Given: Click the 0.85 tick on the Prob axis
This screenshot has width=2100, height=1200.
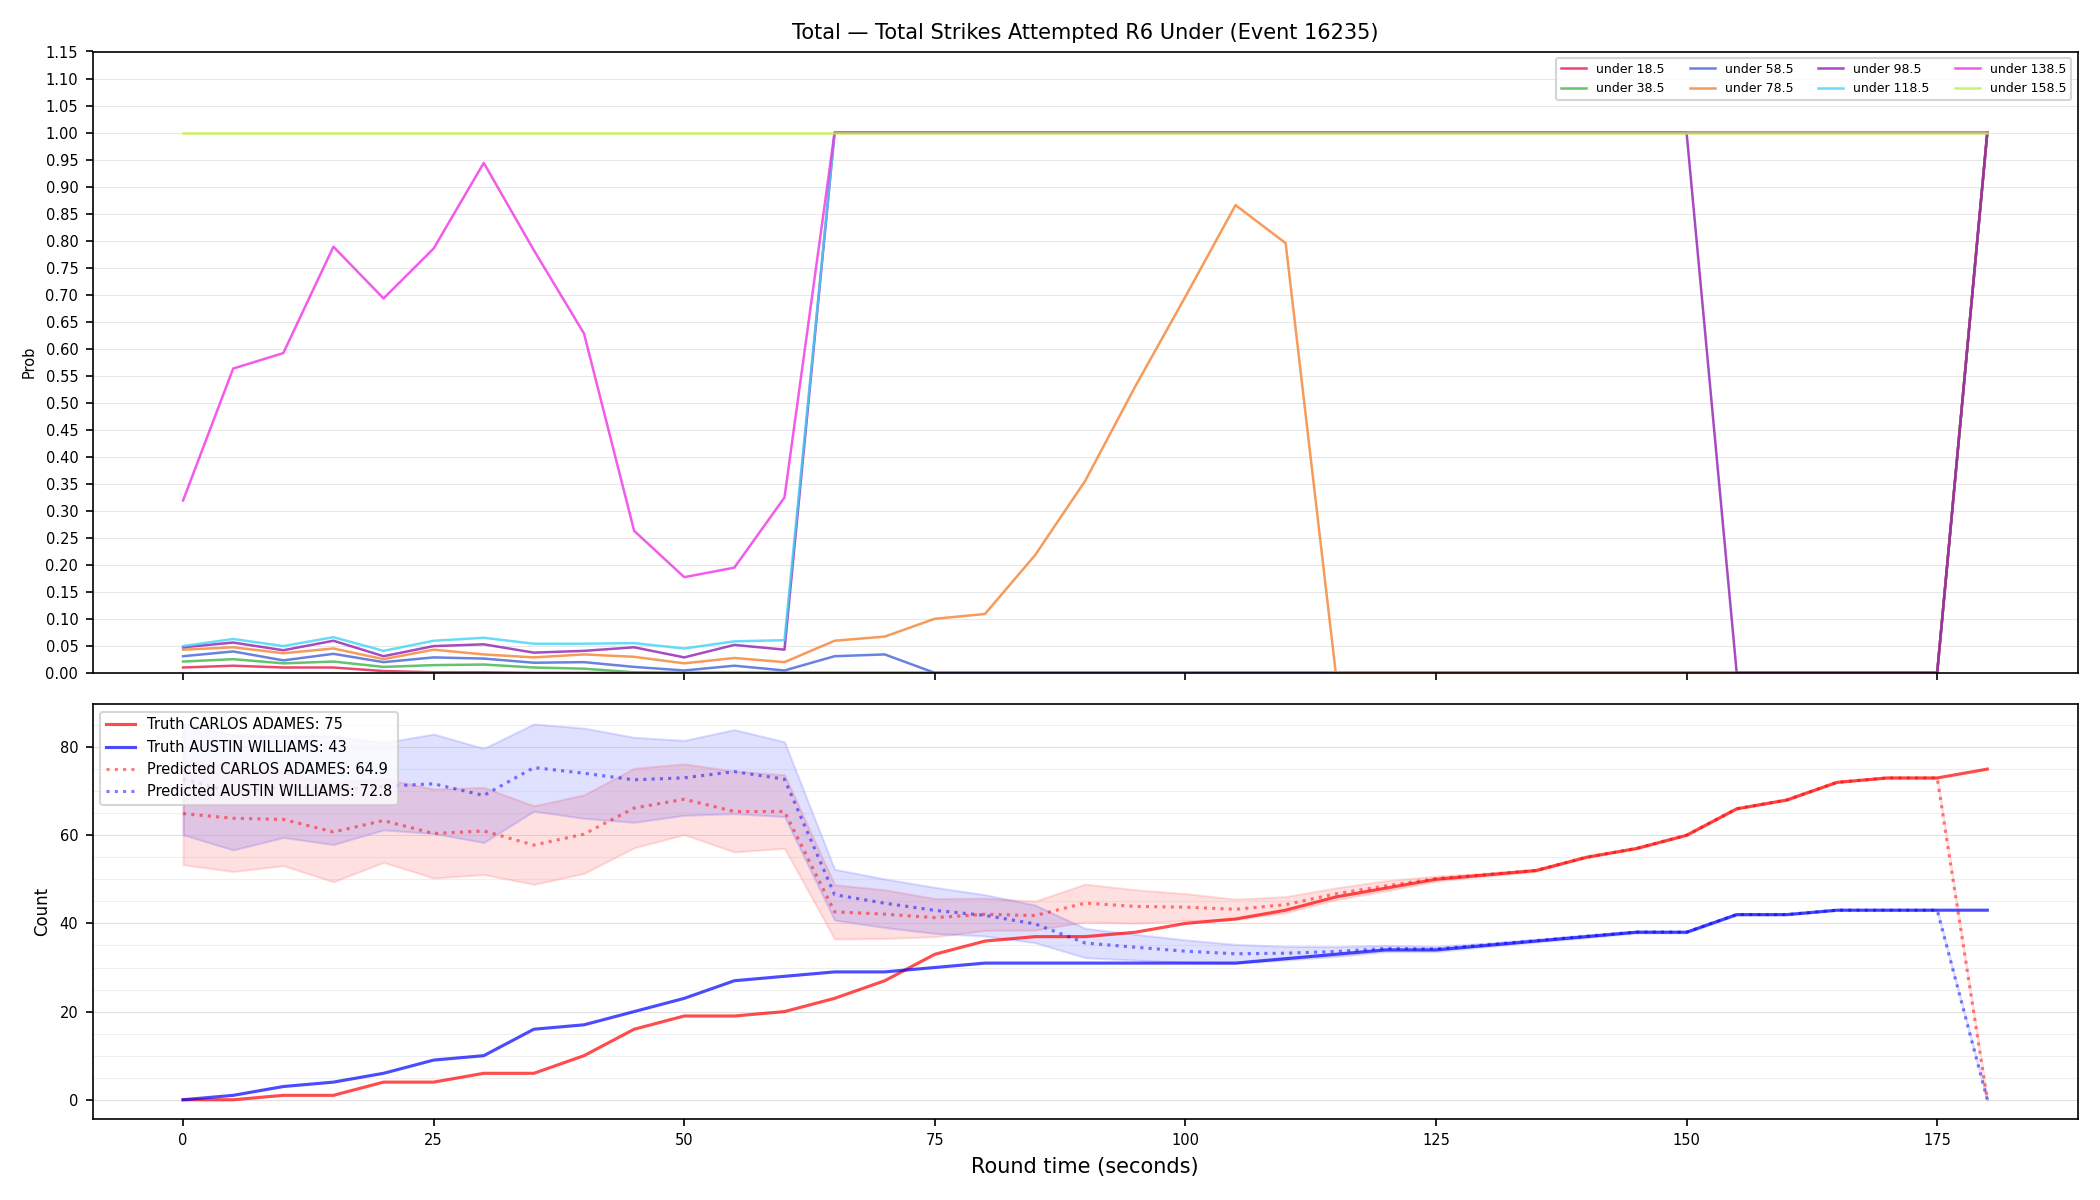Looking at the screenshot, I should pos(61,214).
